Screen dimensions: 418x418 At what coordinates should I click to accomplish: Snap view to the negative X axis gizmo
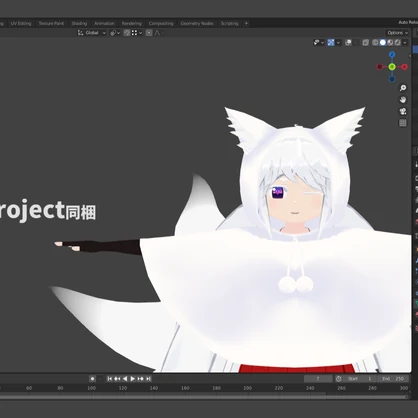point(380,67)
